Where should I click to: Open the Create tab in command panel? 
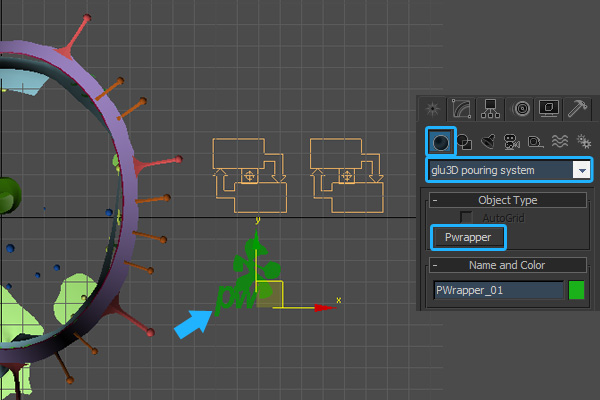433,109
